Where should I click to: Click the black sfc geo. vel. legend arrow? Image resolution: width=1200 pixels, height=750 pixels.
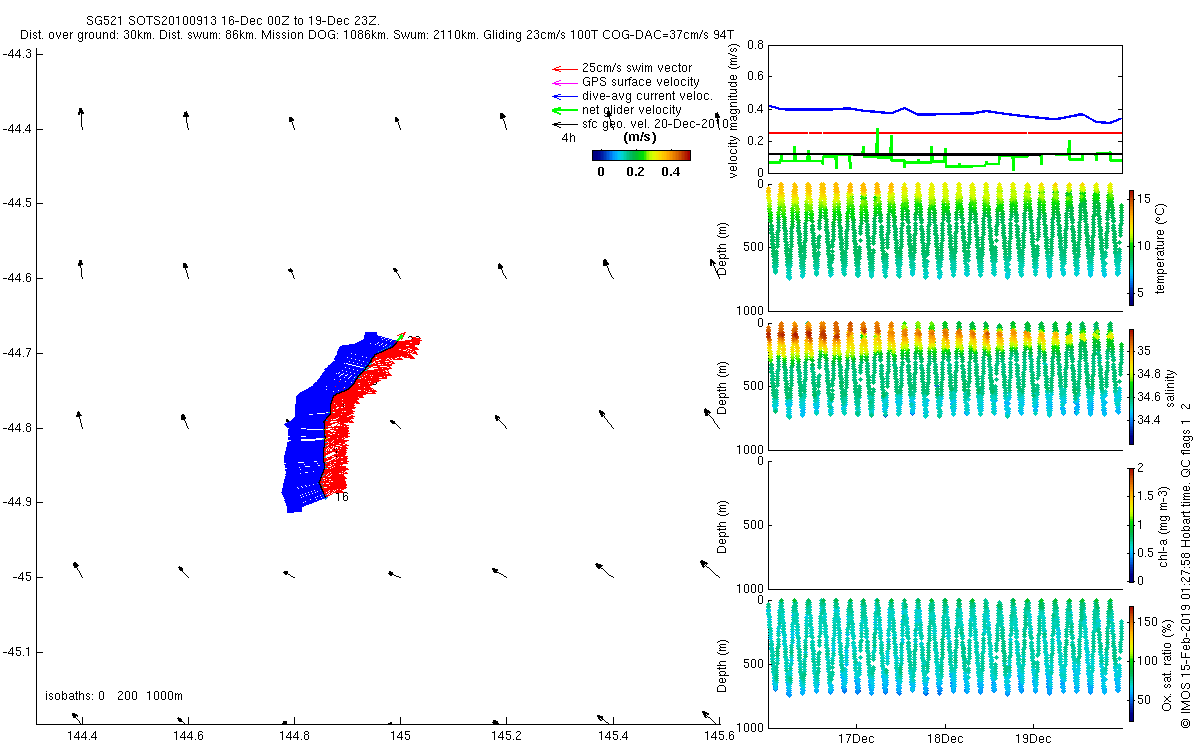(563, 124)
